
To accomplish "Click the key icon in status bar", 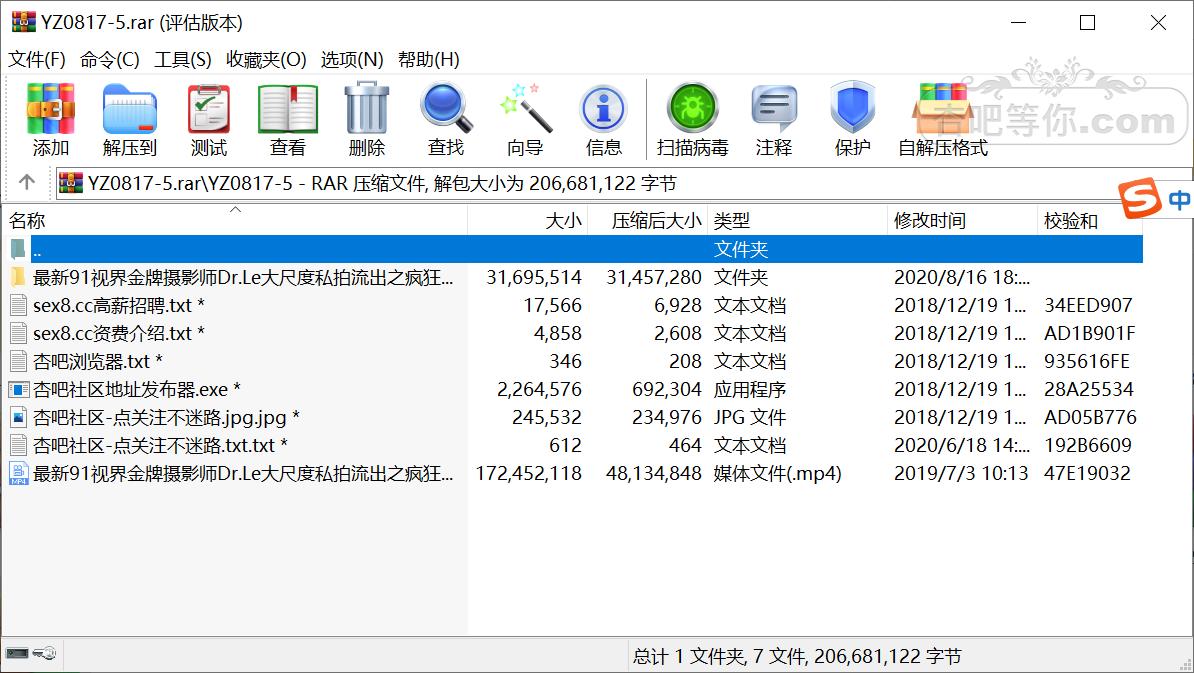I will [x=44, y=654].
